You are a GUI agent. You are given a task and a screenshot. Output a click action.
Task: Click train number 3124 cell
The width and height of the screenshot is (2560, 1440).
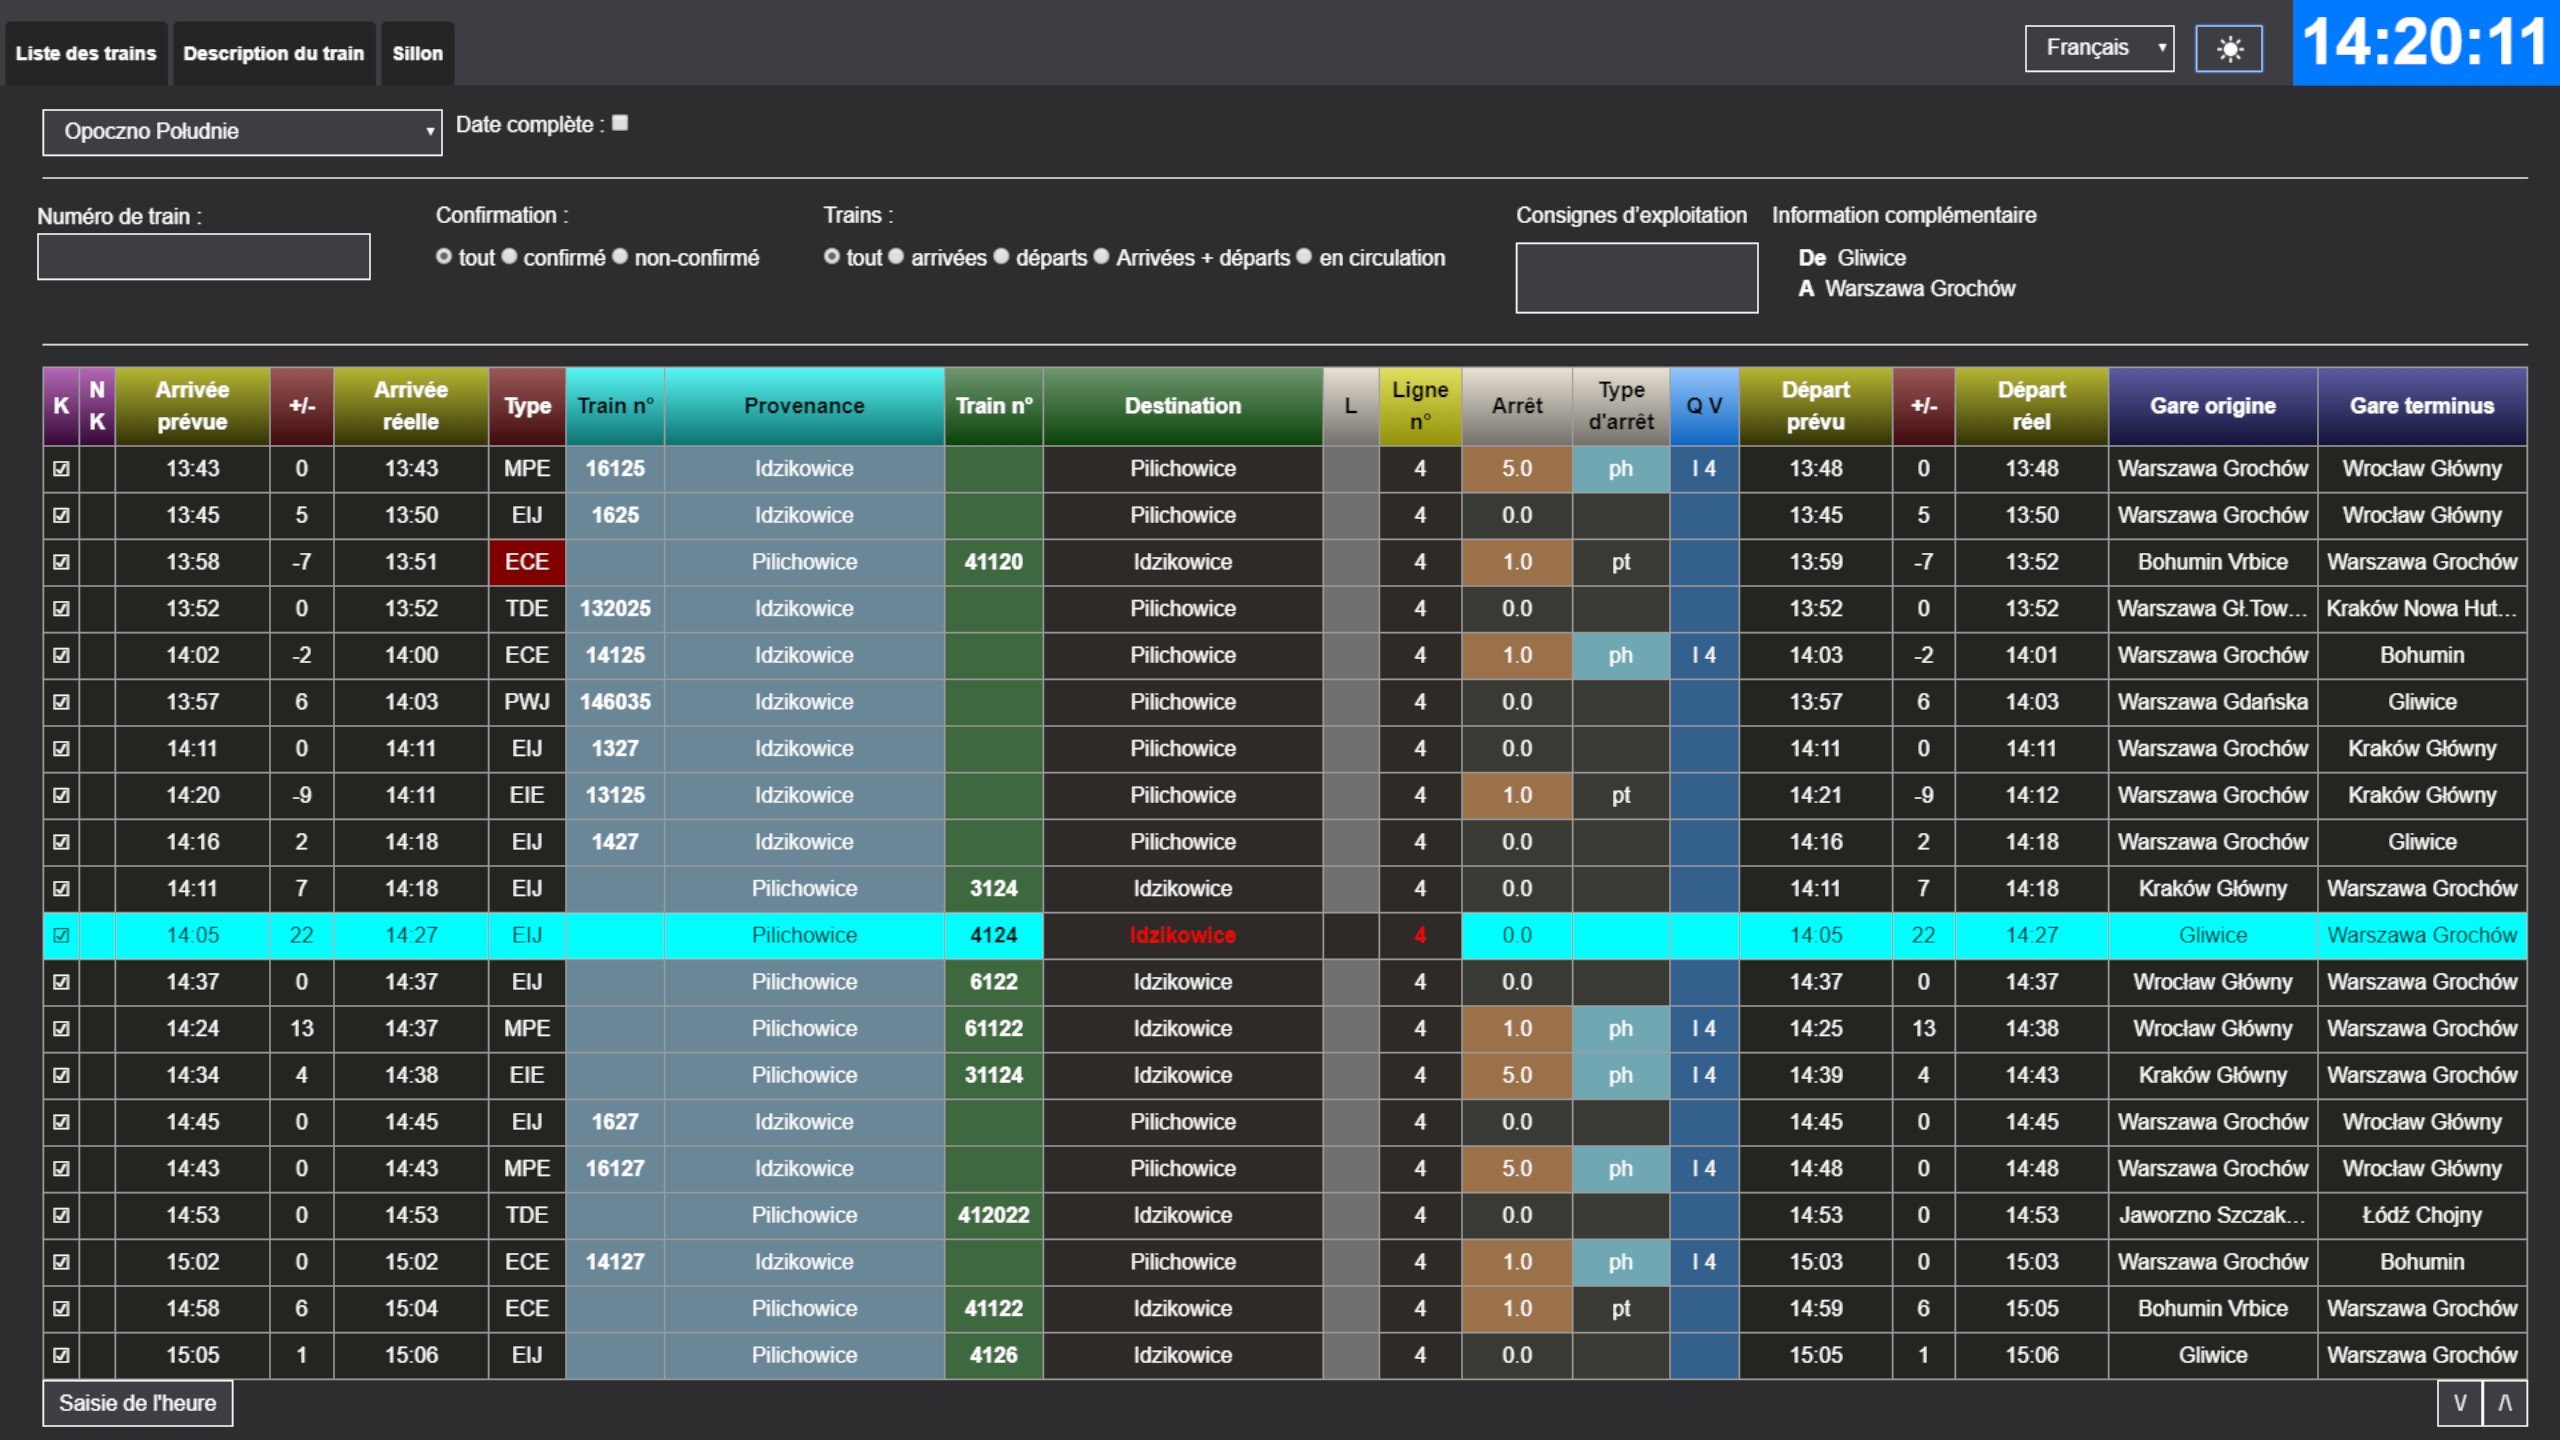point(993,888)
